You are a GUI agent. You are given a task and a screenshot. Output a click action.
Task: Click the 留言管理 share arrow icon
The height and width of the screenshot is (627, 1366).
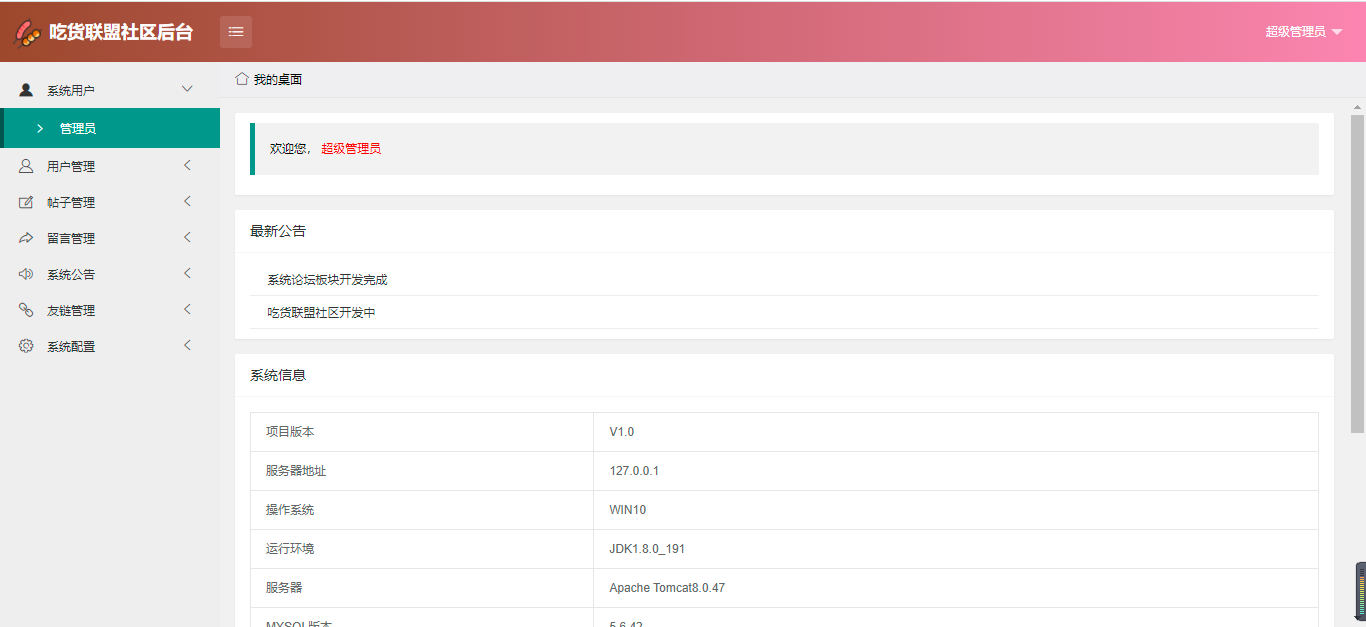click(26, 238)
